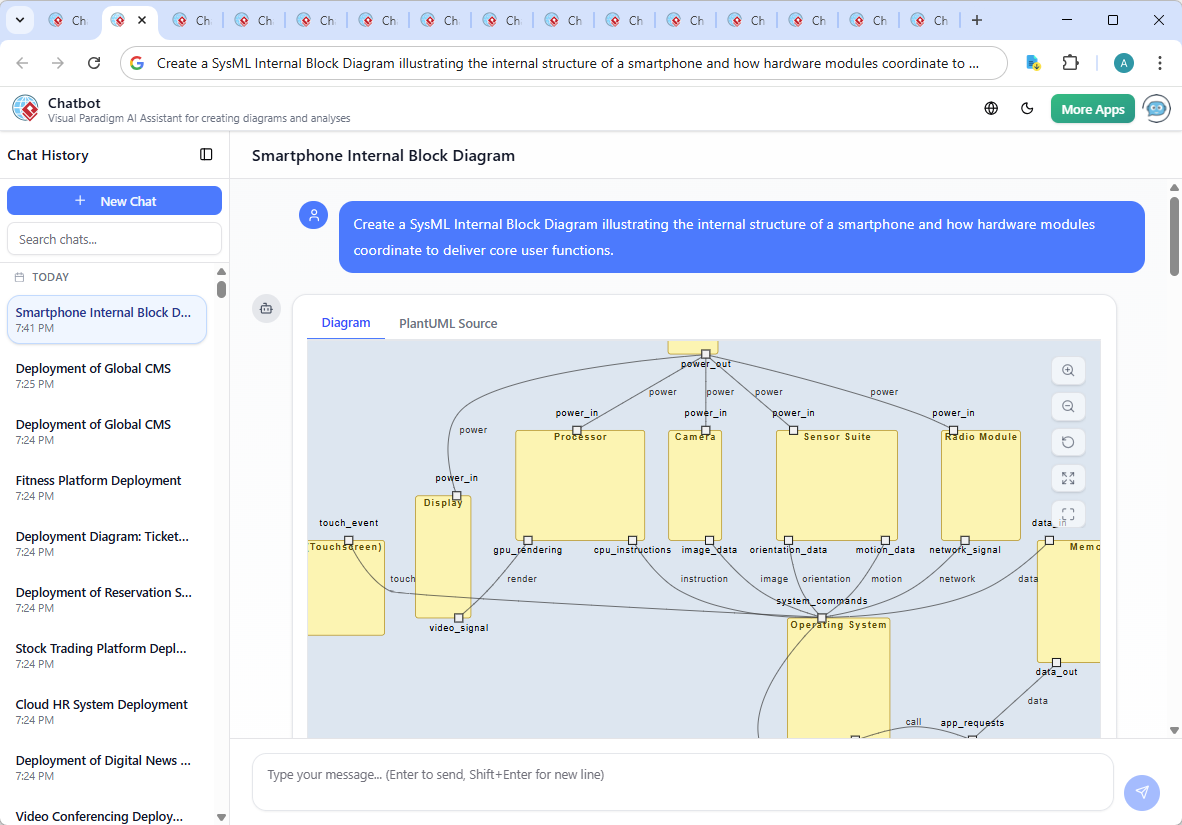The width and height of the screenshot is (1182, 825).
Task: Start a New Chat
Action: [x=114, y=200]
